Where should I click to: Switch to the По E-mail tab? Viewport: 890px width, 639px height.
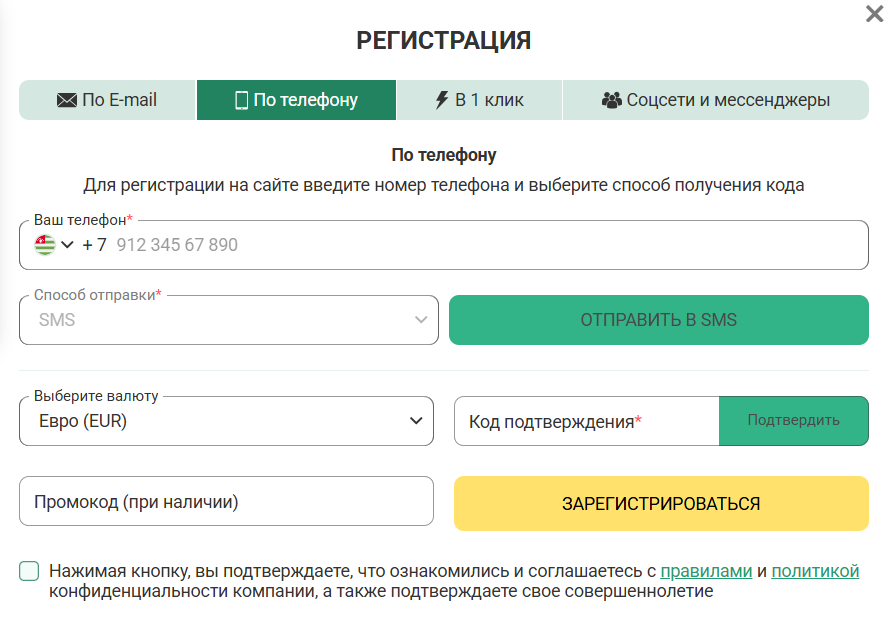[107, 100]
